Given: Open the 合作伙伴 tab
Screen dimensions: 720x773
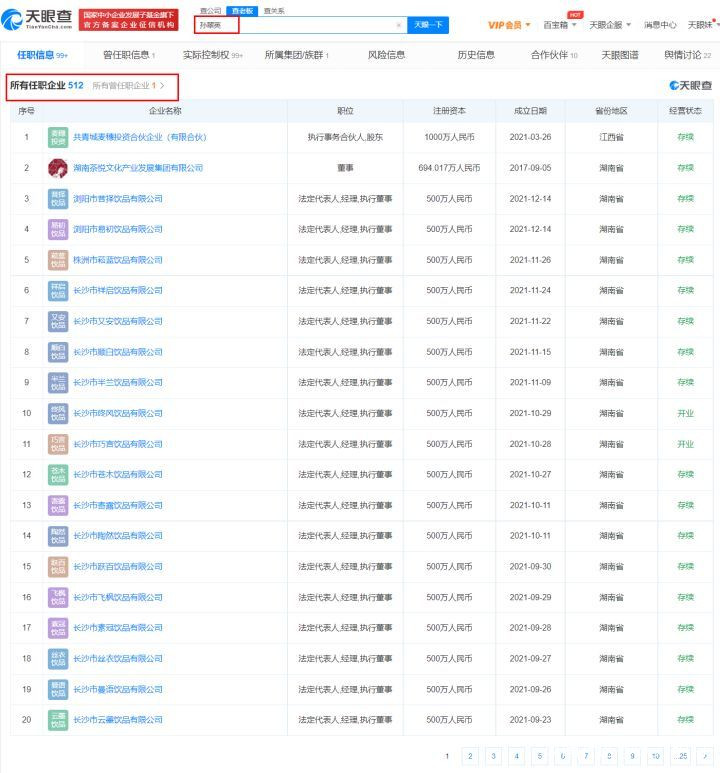Looking at the screenshot, I should click(x=554, y=55).
